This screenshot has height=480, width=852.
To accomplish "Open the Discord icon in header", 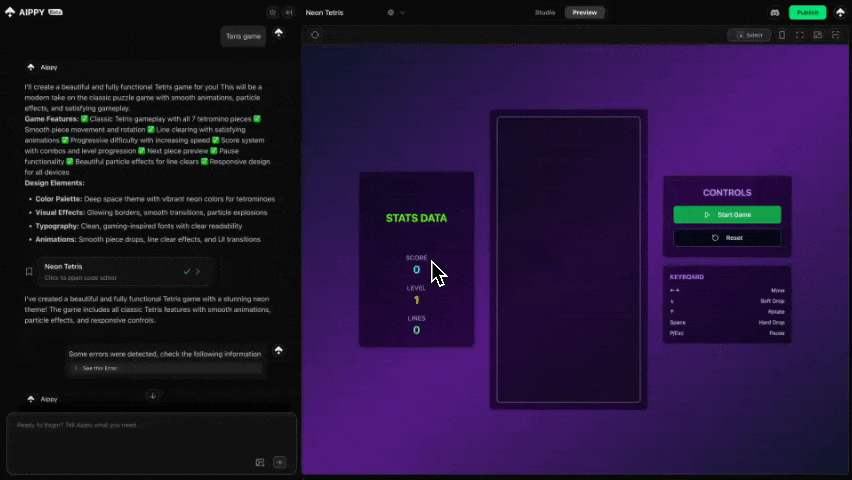I will coord(775,13).
